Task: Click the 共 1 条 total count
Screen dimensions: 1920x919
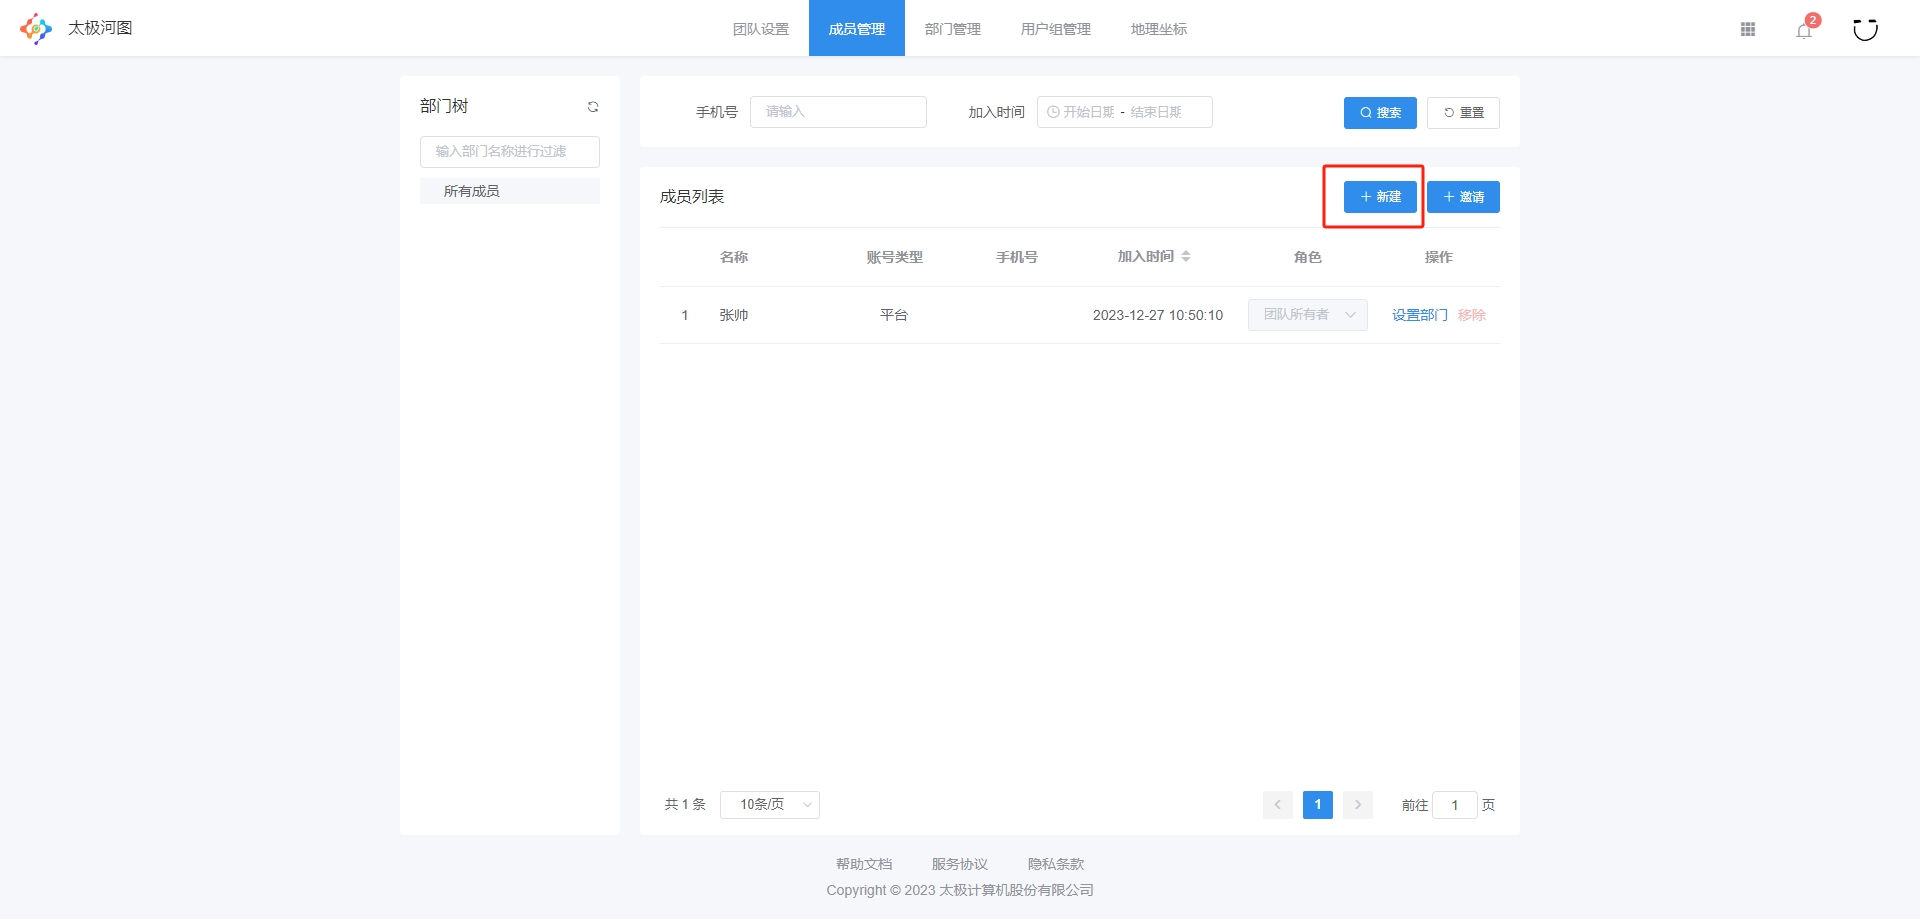Action: coord(685,805)
